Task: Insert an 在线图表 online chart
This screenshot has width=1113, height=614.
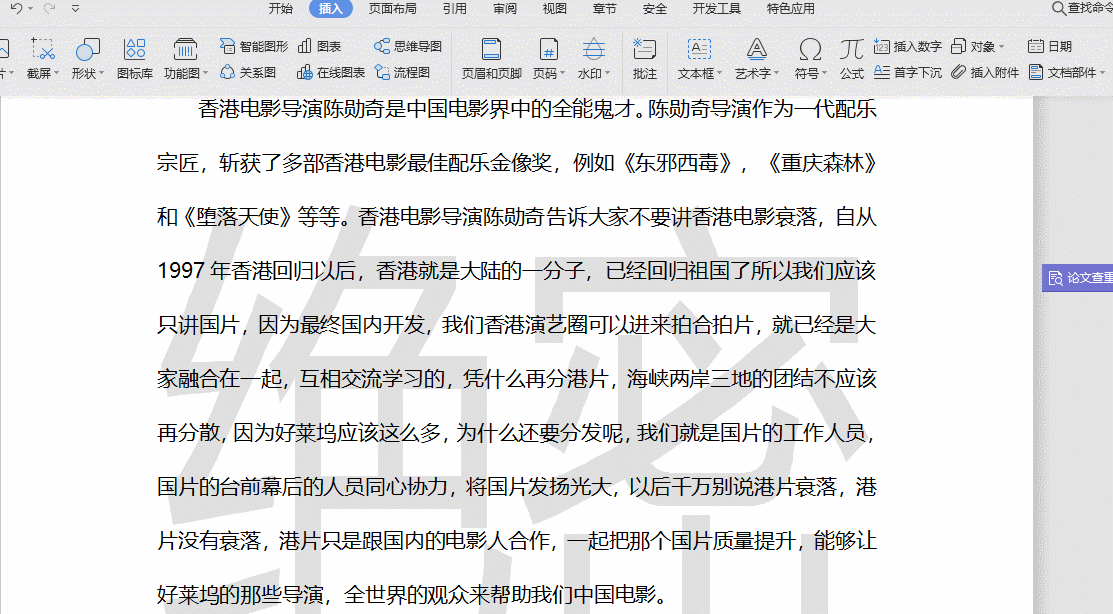Action: click(331, 72)
